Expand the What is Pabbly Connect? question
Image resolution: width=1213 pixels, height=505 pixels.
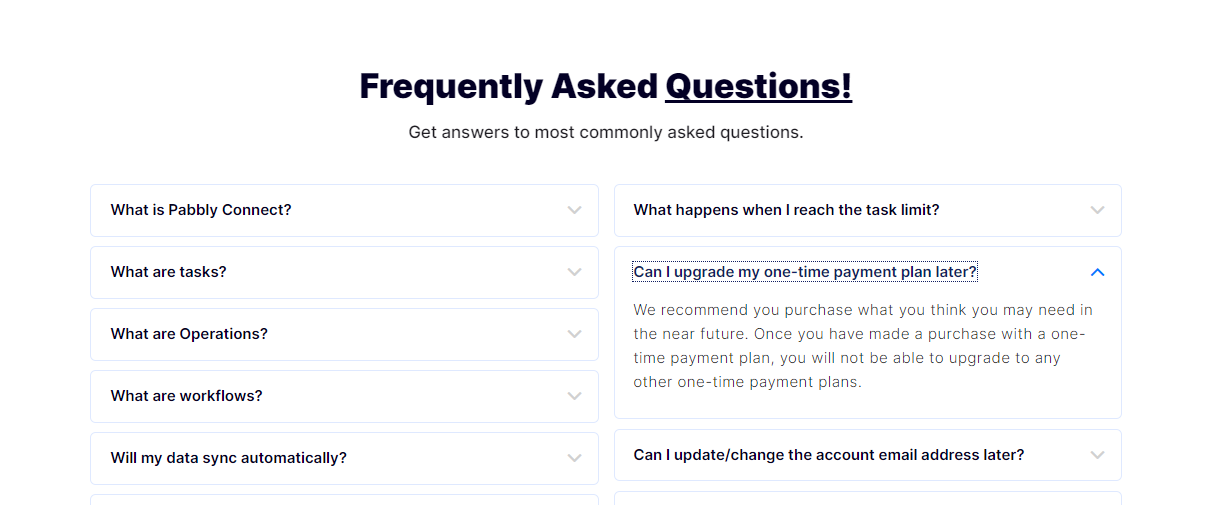pos(344,210)
